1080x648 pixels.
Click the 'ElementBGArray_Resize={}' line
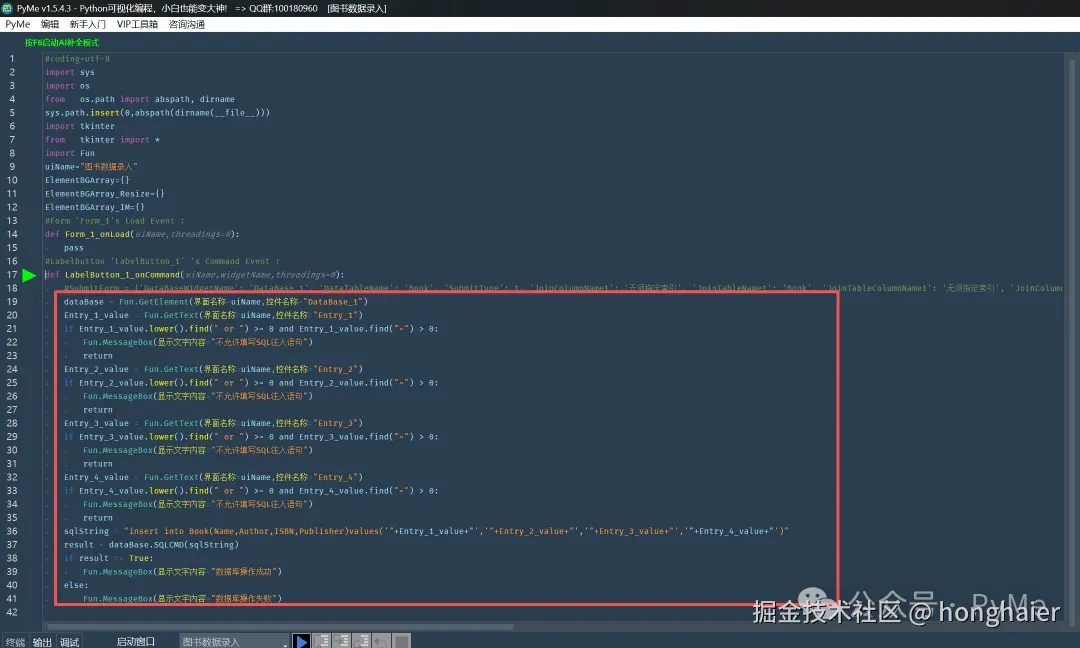105,194
